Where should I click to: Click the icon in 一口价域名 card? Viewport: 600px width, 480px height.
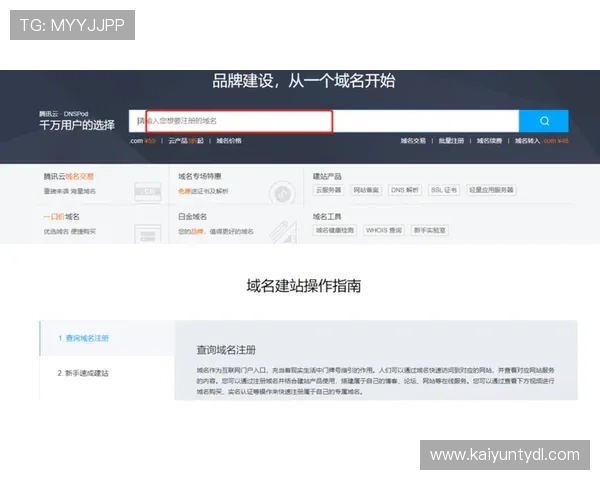(x=148, y=233)
